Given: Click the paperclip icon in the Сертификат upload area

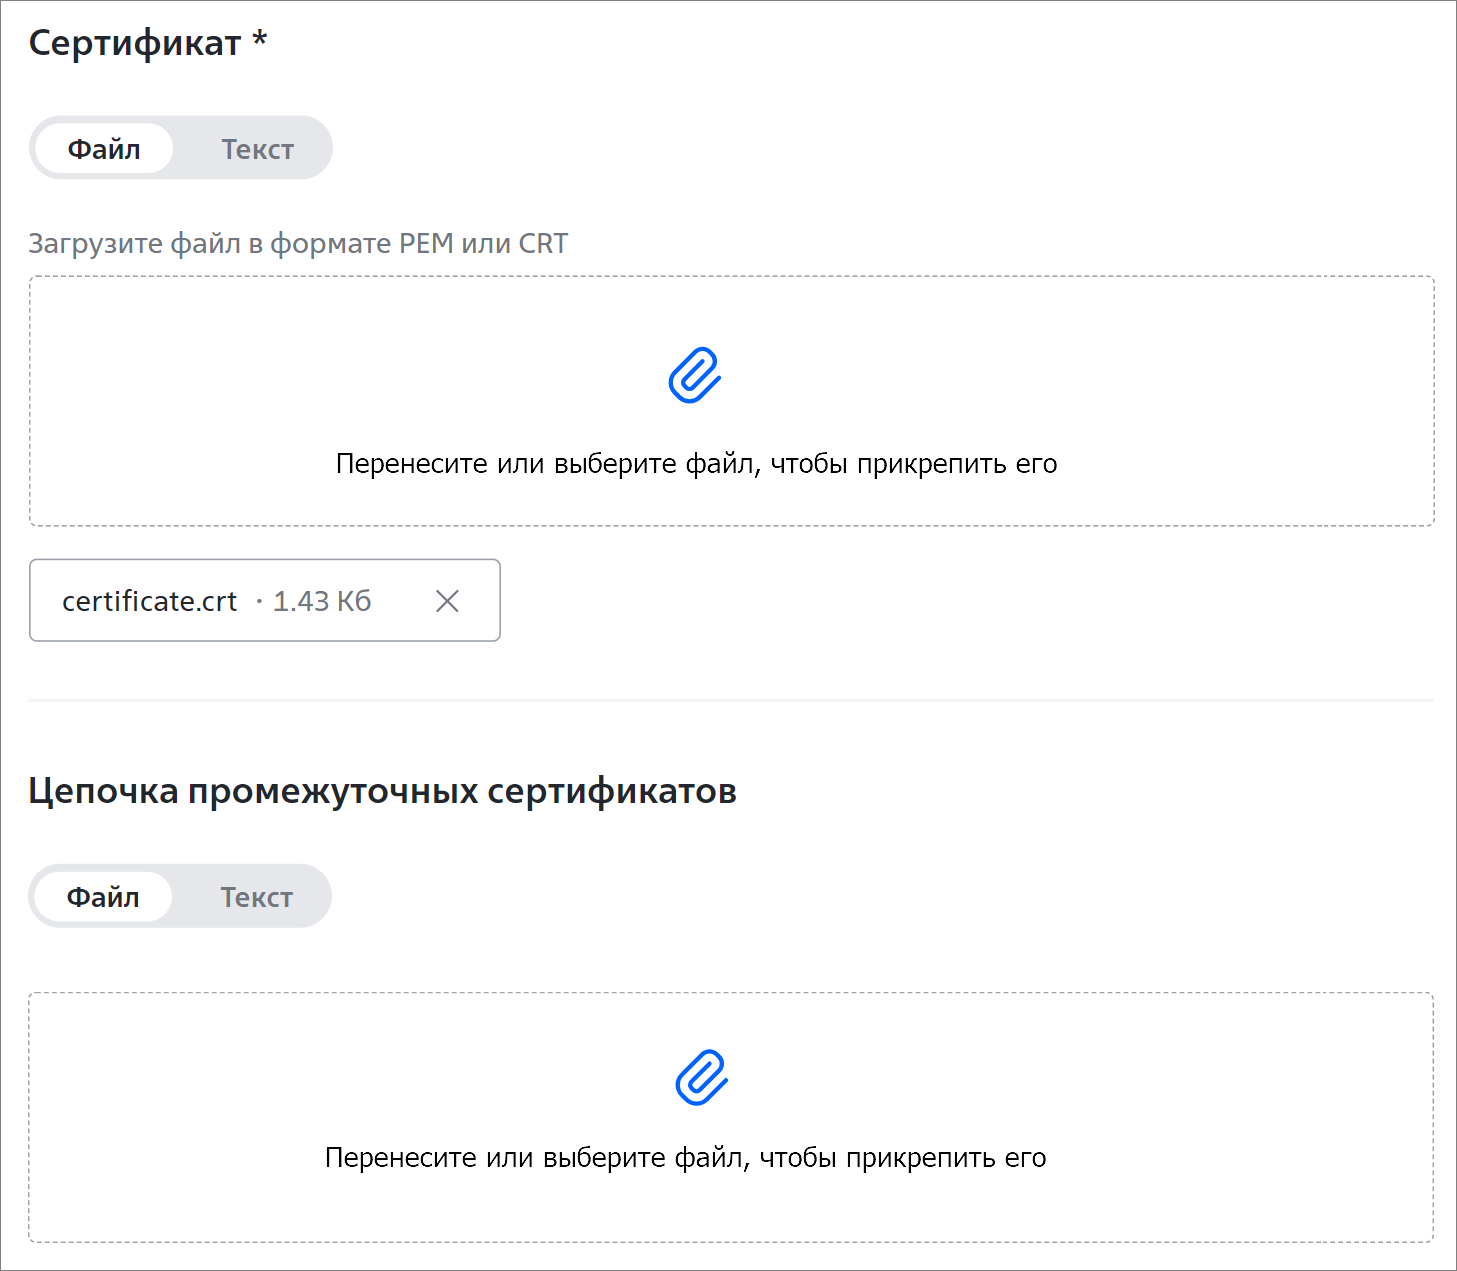Looking at the screenshot, I should point(695,375).
